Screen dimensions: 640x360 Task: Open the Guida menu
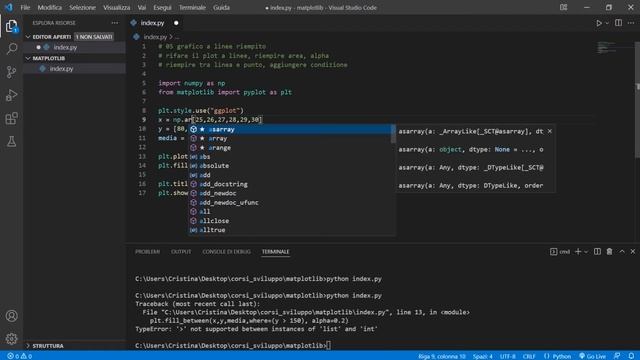coord(221,7)
